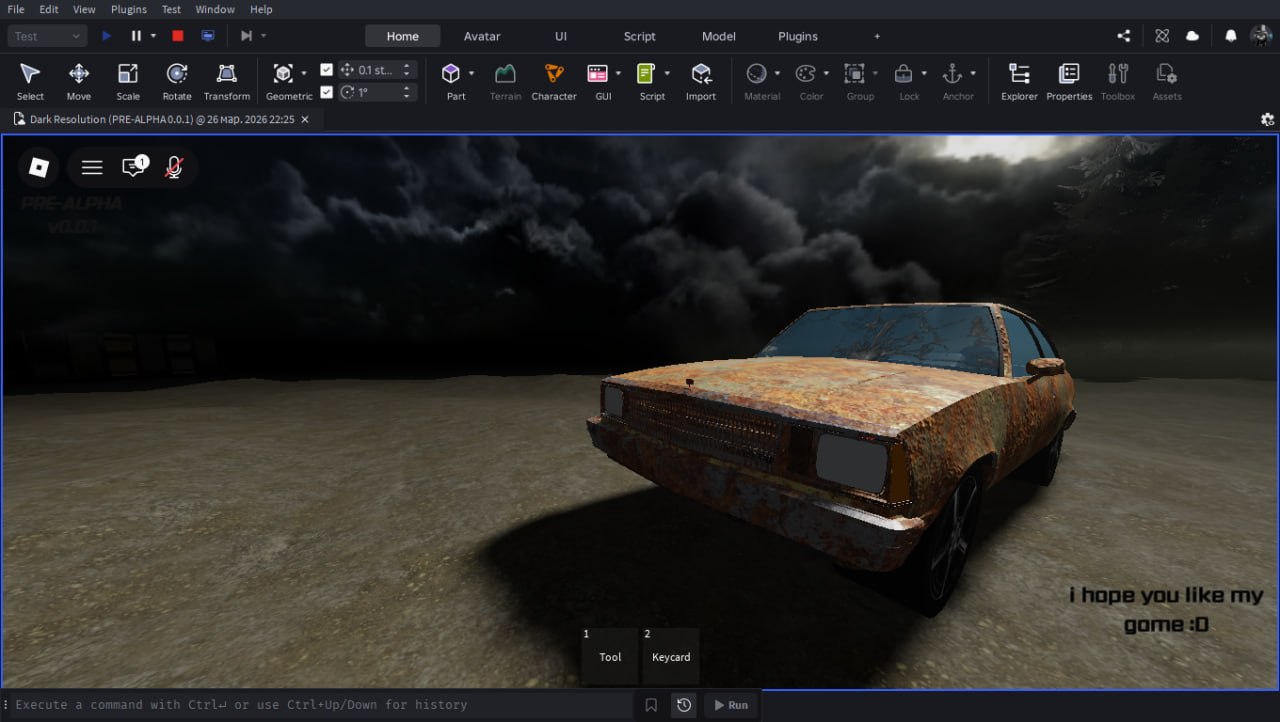This screenshot has height=722, width=1280.
Task: Switch to the Avatar ribbon tab
Action: pos(482,36)
